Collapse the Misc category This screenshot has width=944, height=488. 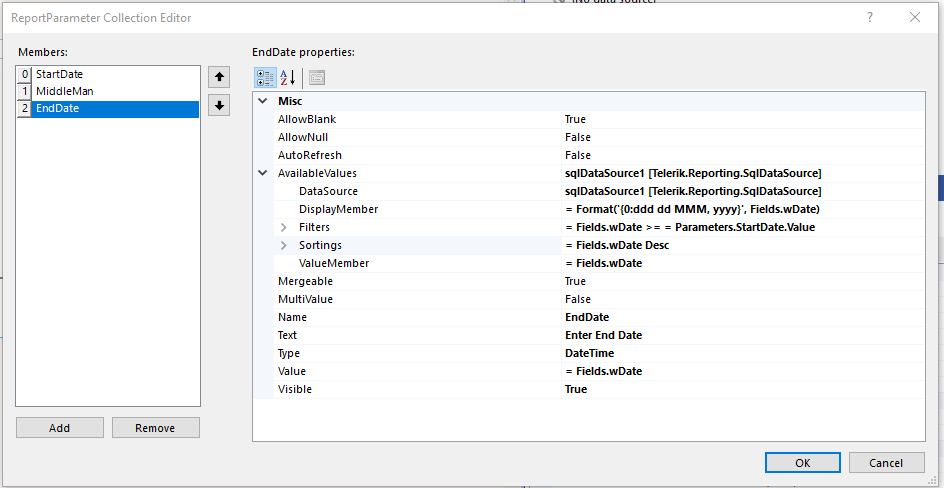[263, 101]
